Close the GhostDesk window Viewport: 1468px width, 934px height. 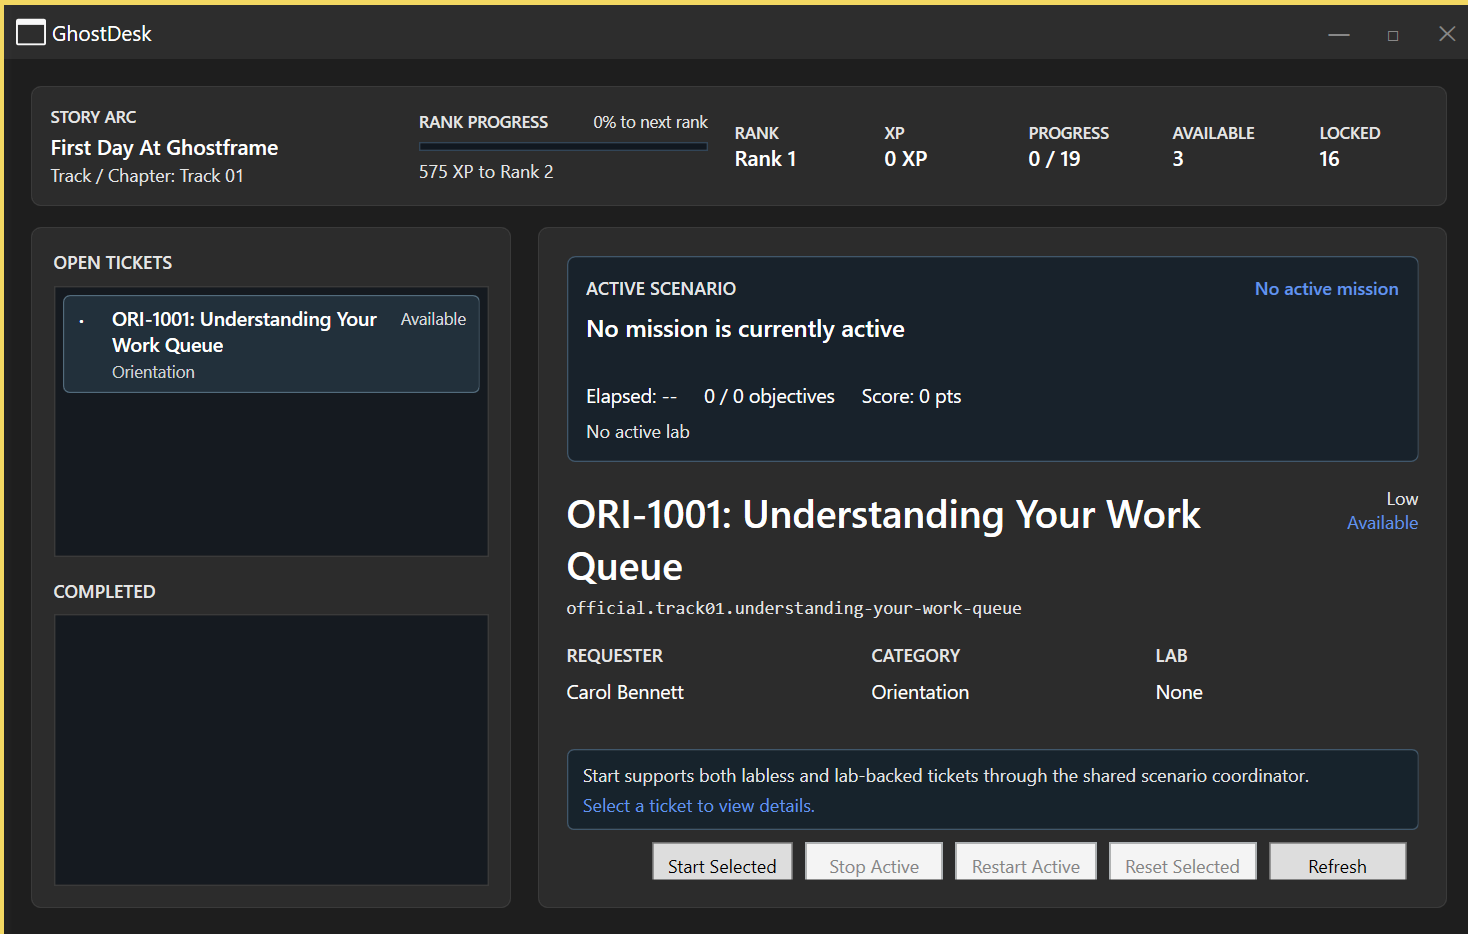coord(1447,34)
